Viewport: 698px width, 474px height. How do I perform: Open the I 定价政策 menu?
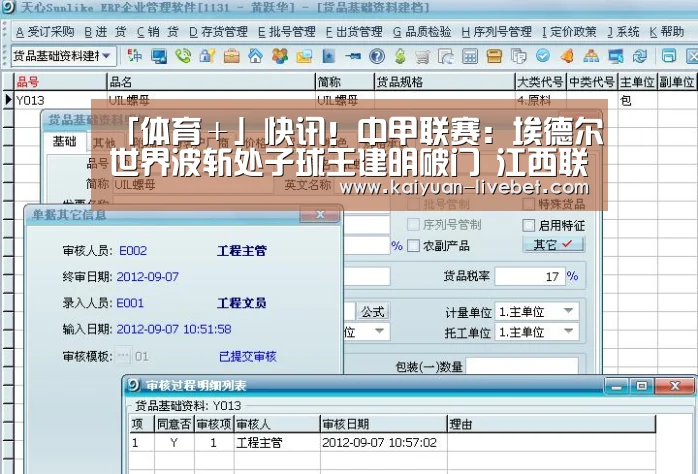(x=569, y=32)
